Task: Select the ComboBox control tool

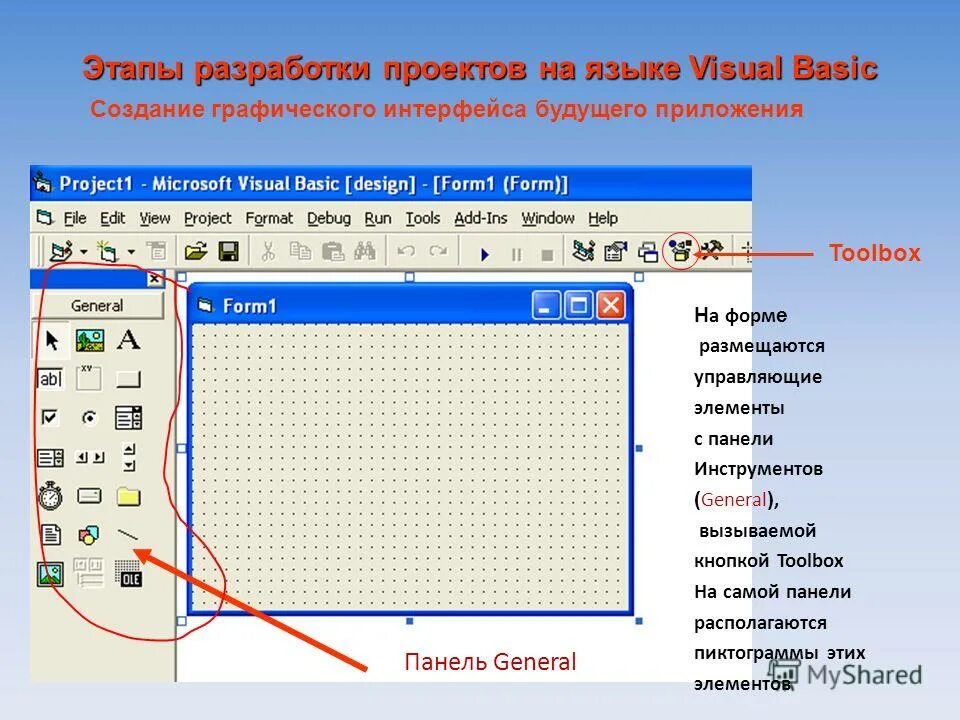Action: [129, 418]
